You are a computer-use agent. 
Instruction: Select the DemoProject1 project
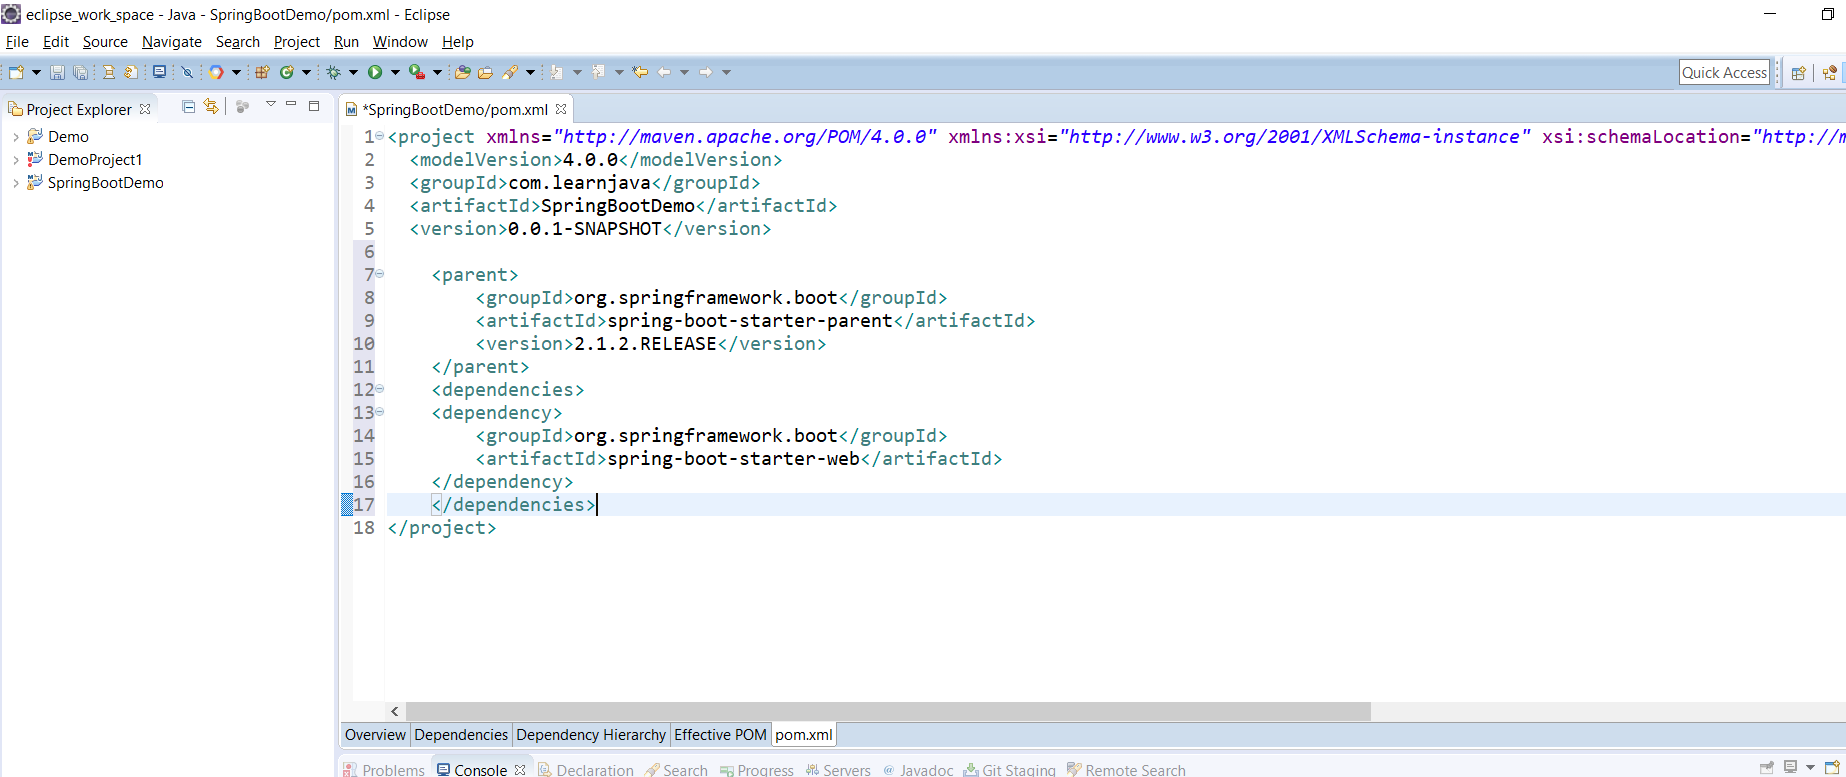tap(95, 160)
